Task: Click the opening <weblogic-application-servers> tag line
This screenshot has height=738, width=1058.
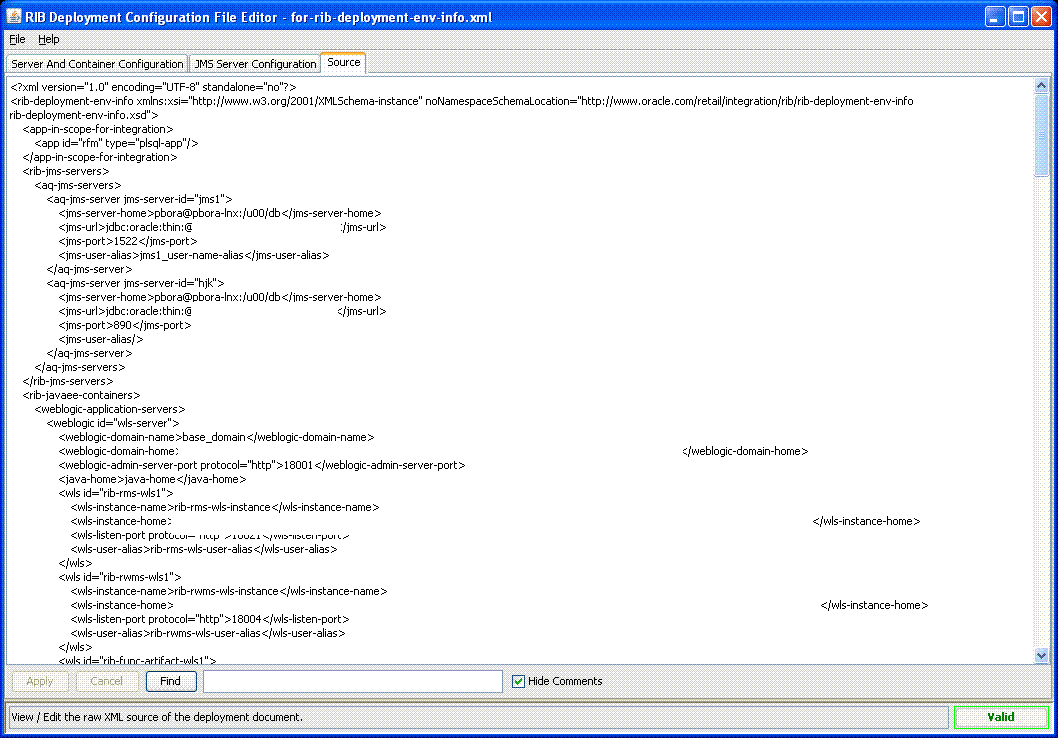Action: 109,409
